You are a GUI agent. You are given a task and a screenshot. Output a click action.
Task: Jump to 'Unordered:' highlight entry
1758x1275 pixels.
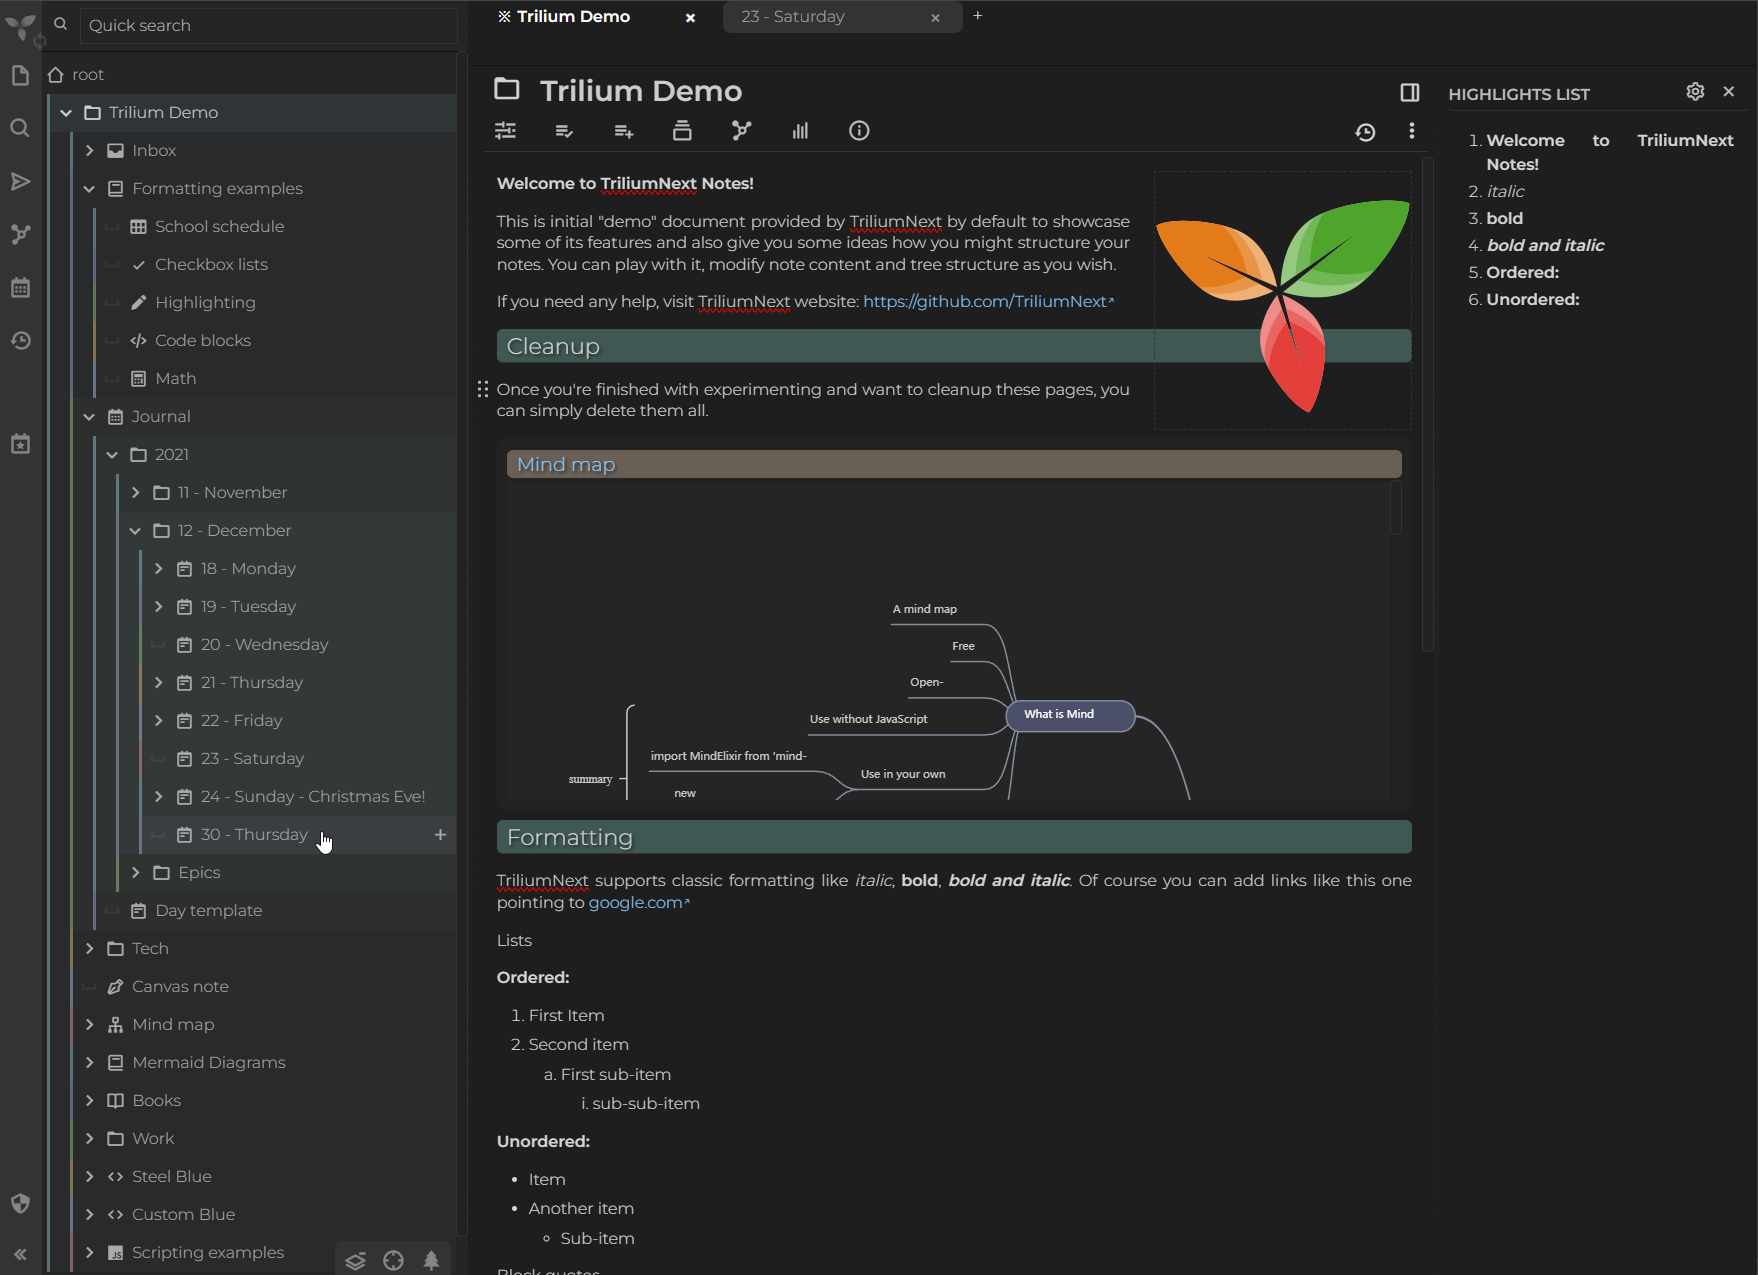tap(1533, 299)
